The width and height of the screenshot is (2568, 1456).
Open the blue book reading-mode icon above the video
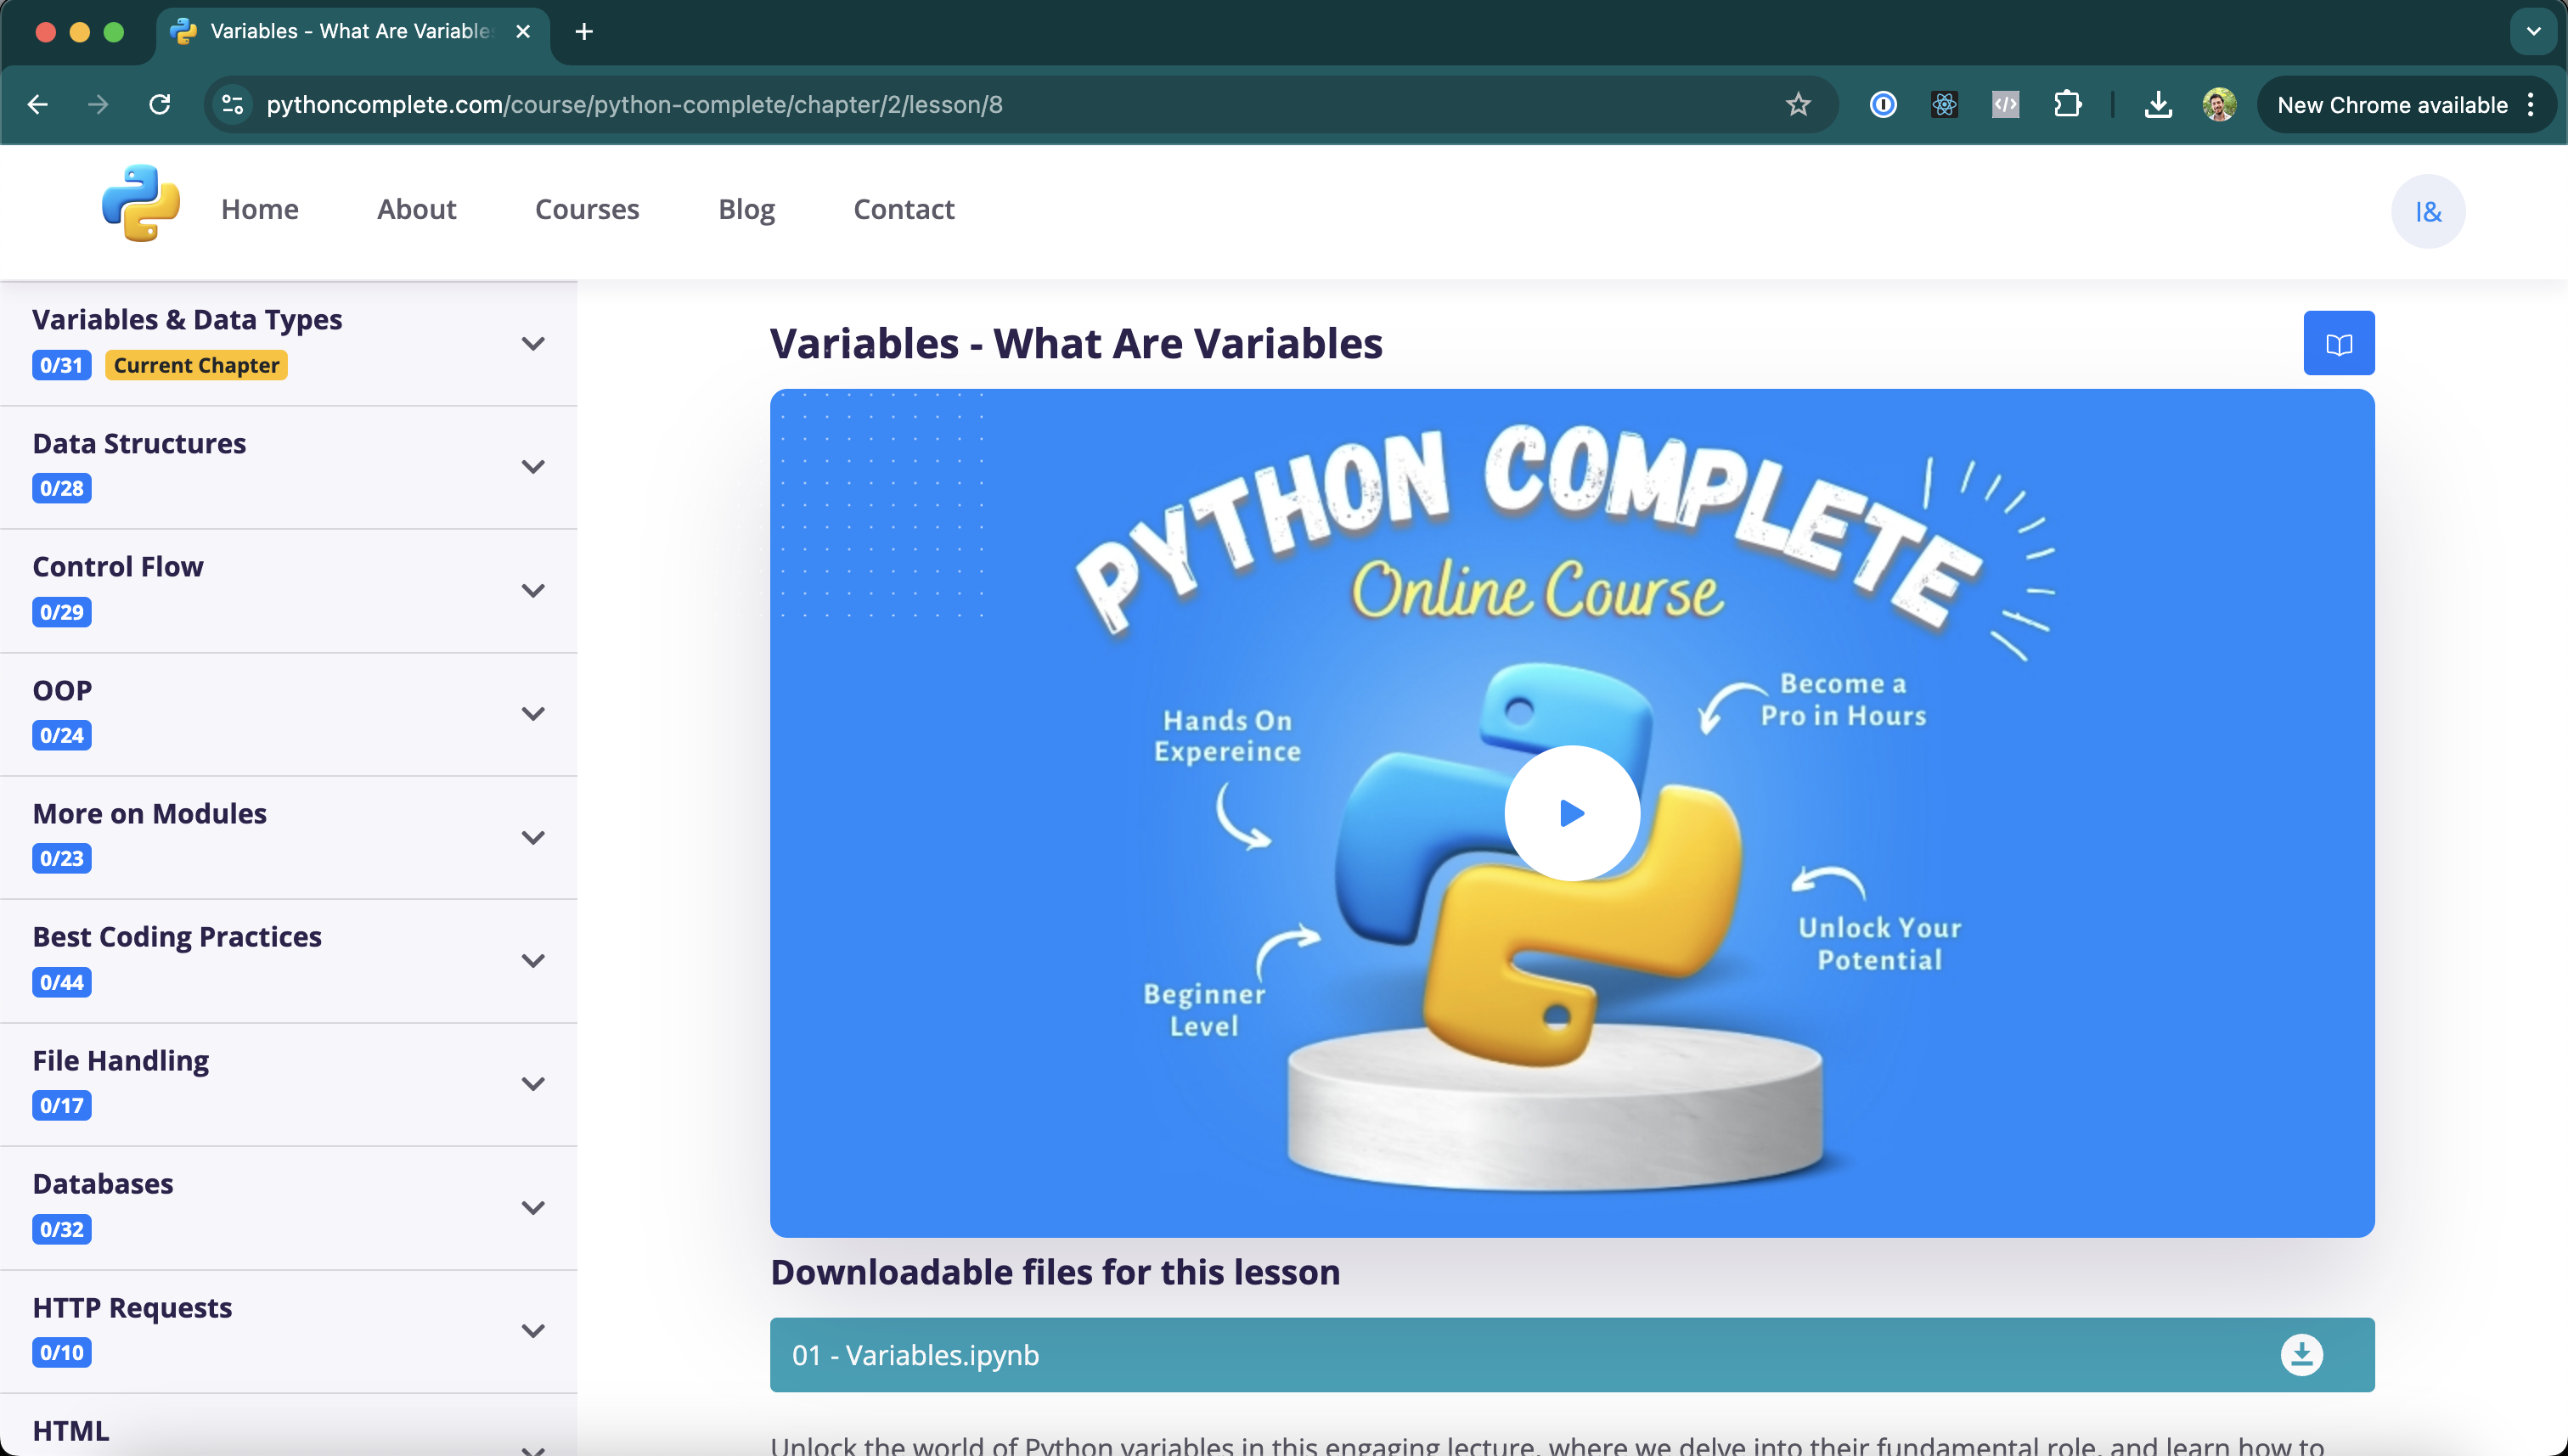tap(2339, 342)
